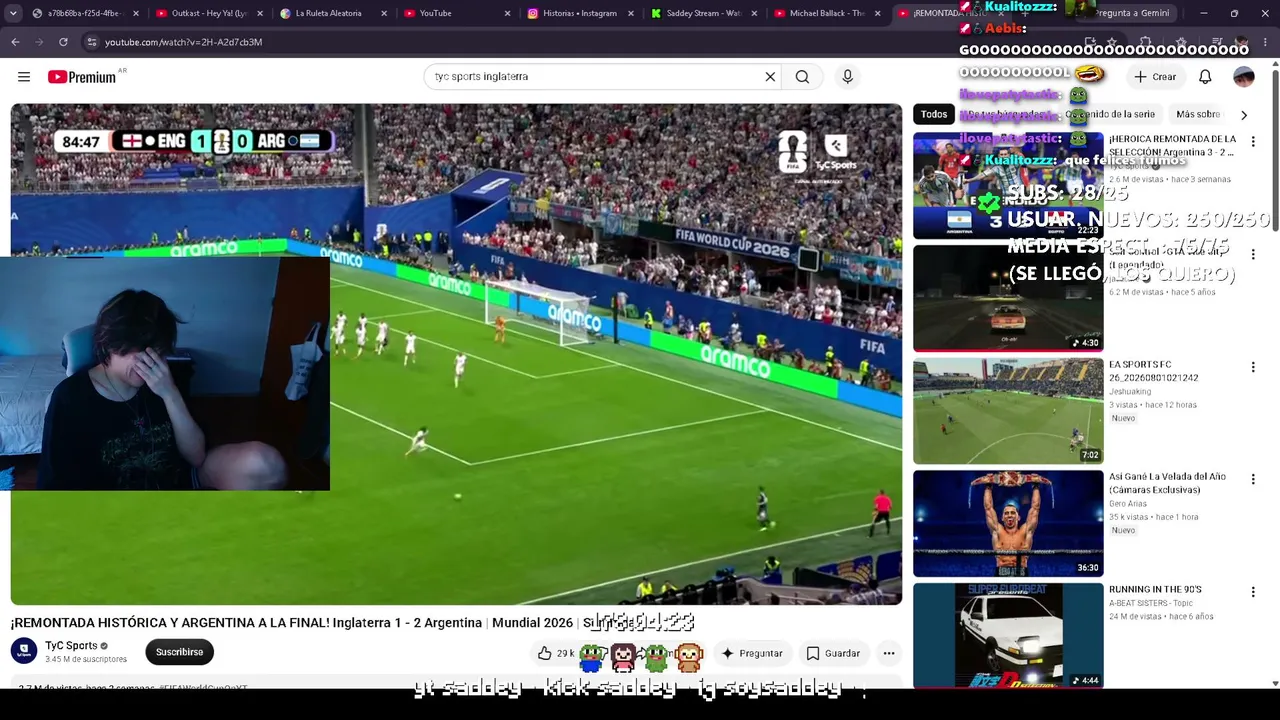Open the YouTube notifications bell

(x=1205, y=77)
